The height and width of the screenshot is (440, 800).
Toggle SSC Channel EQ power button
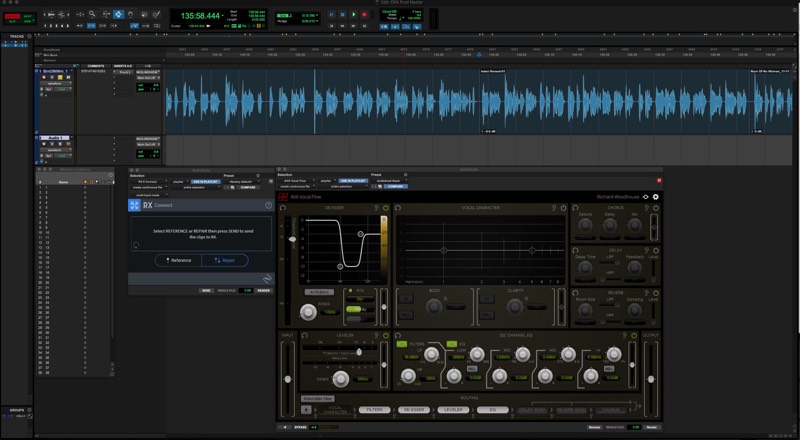pos(634,335)
